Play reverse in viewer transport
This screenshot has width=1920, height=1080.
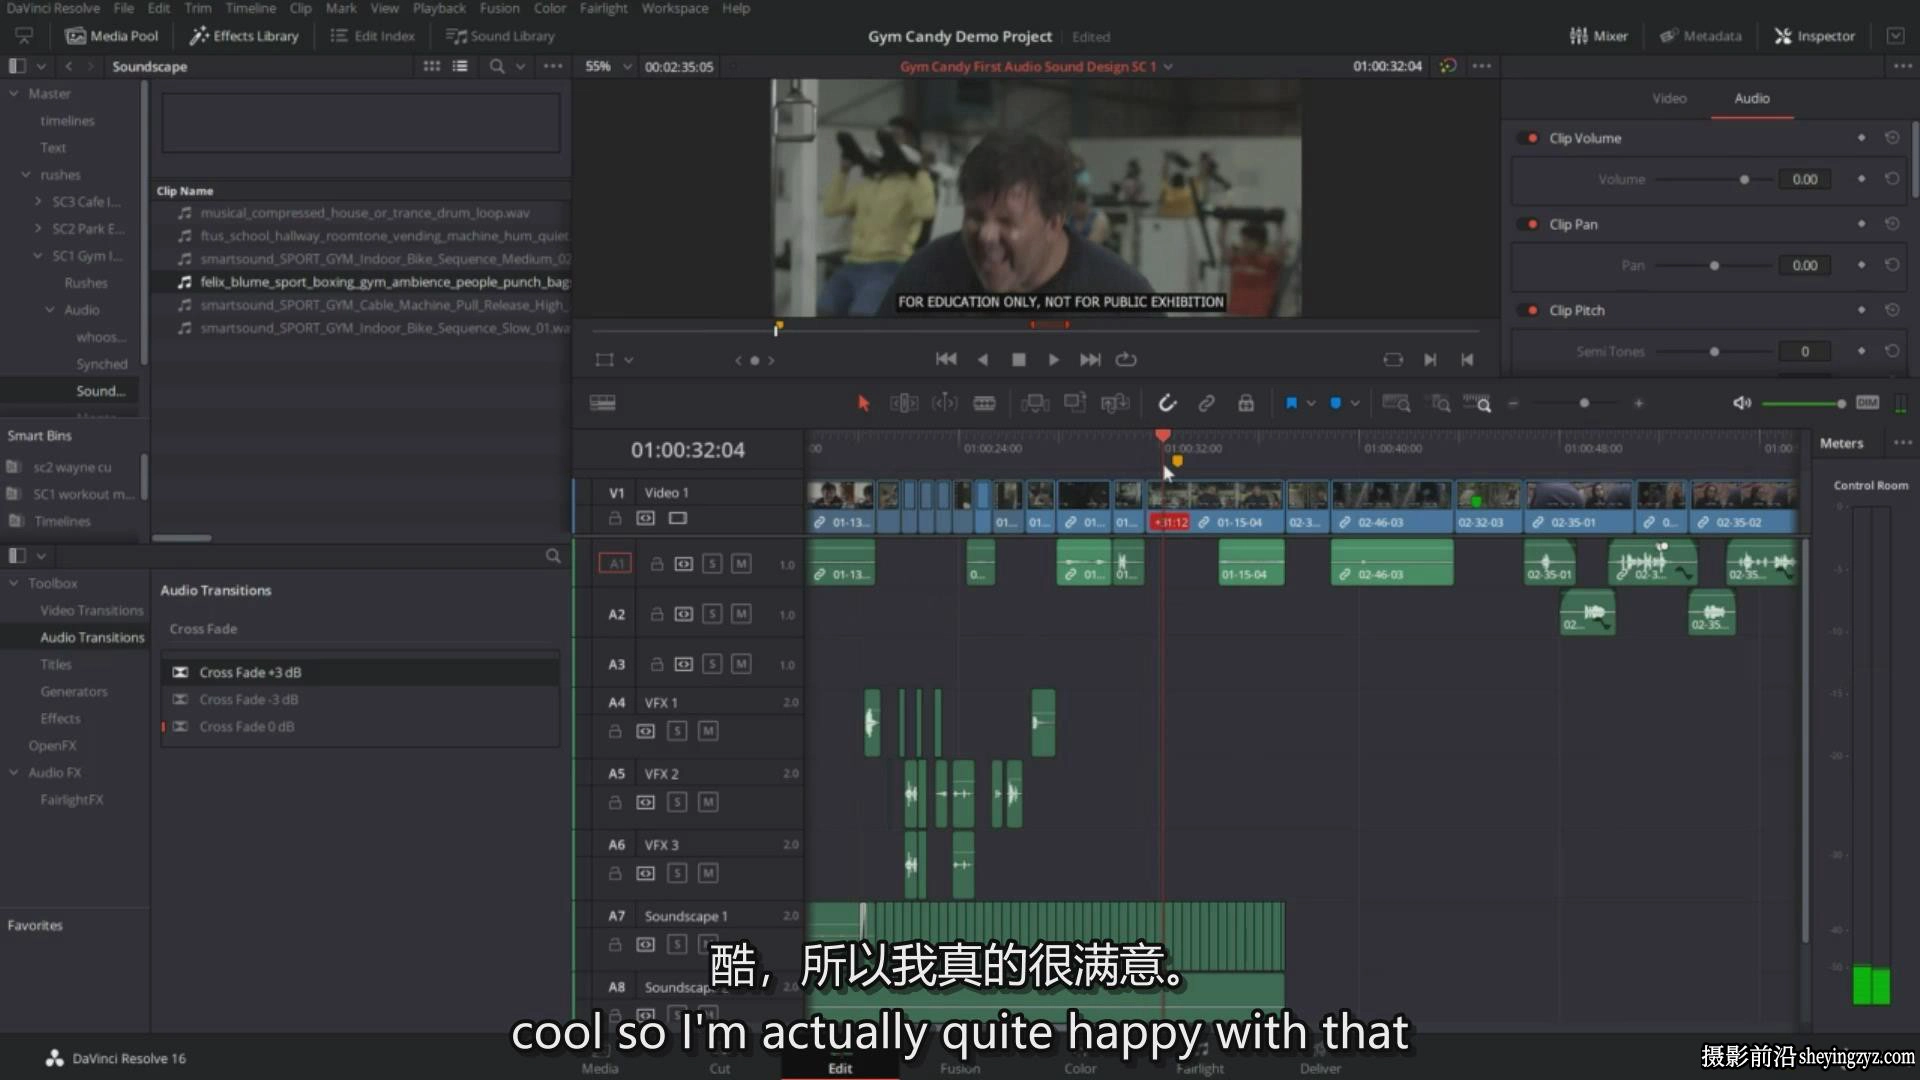click(983, 359)
